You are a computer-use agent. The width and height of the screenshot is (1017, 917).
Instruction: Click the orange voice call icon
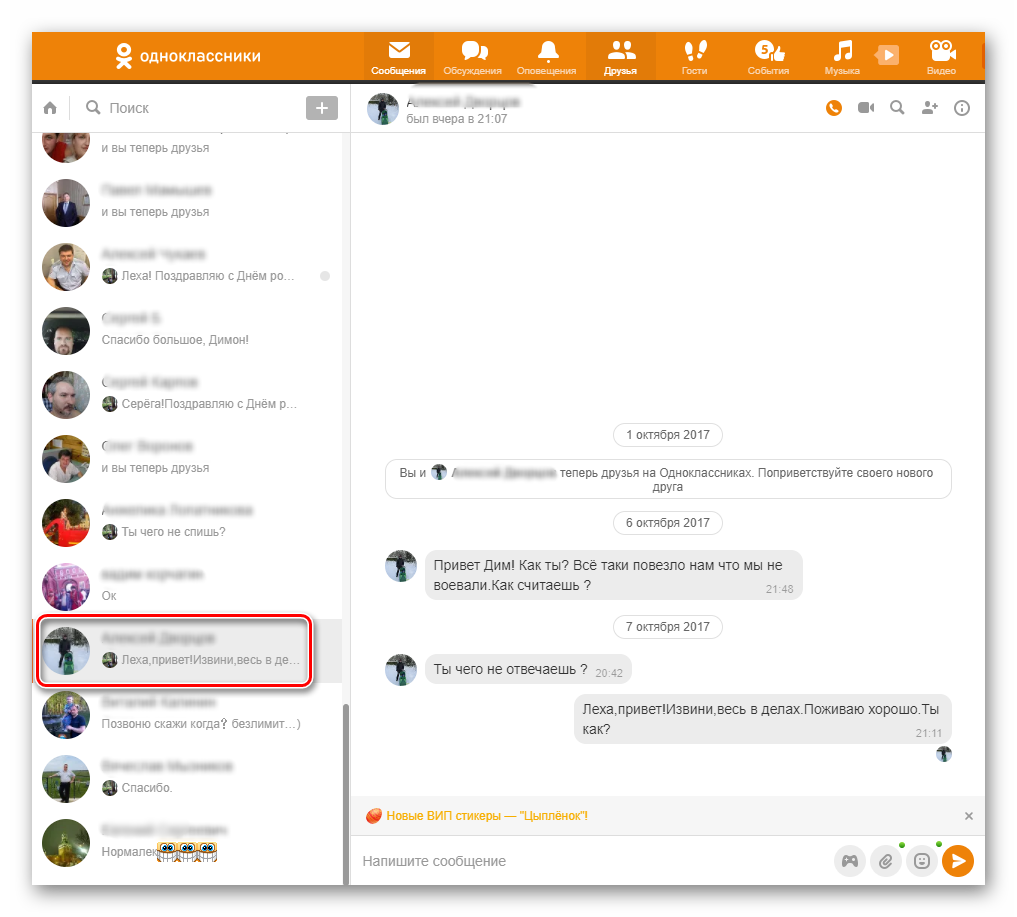[x=834, y=108]
